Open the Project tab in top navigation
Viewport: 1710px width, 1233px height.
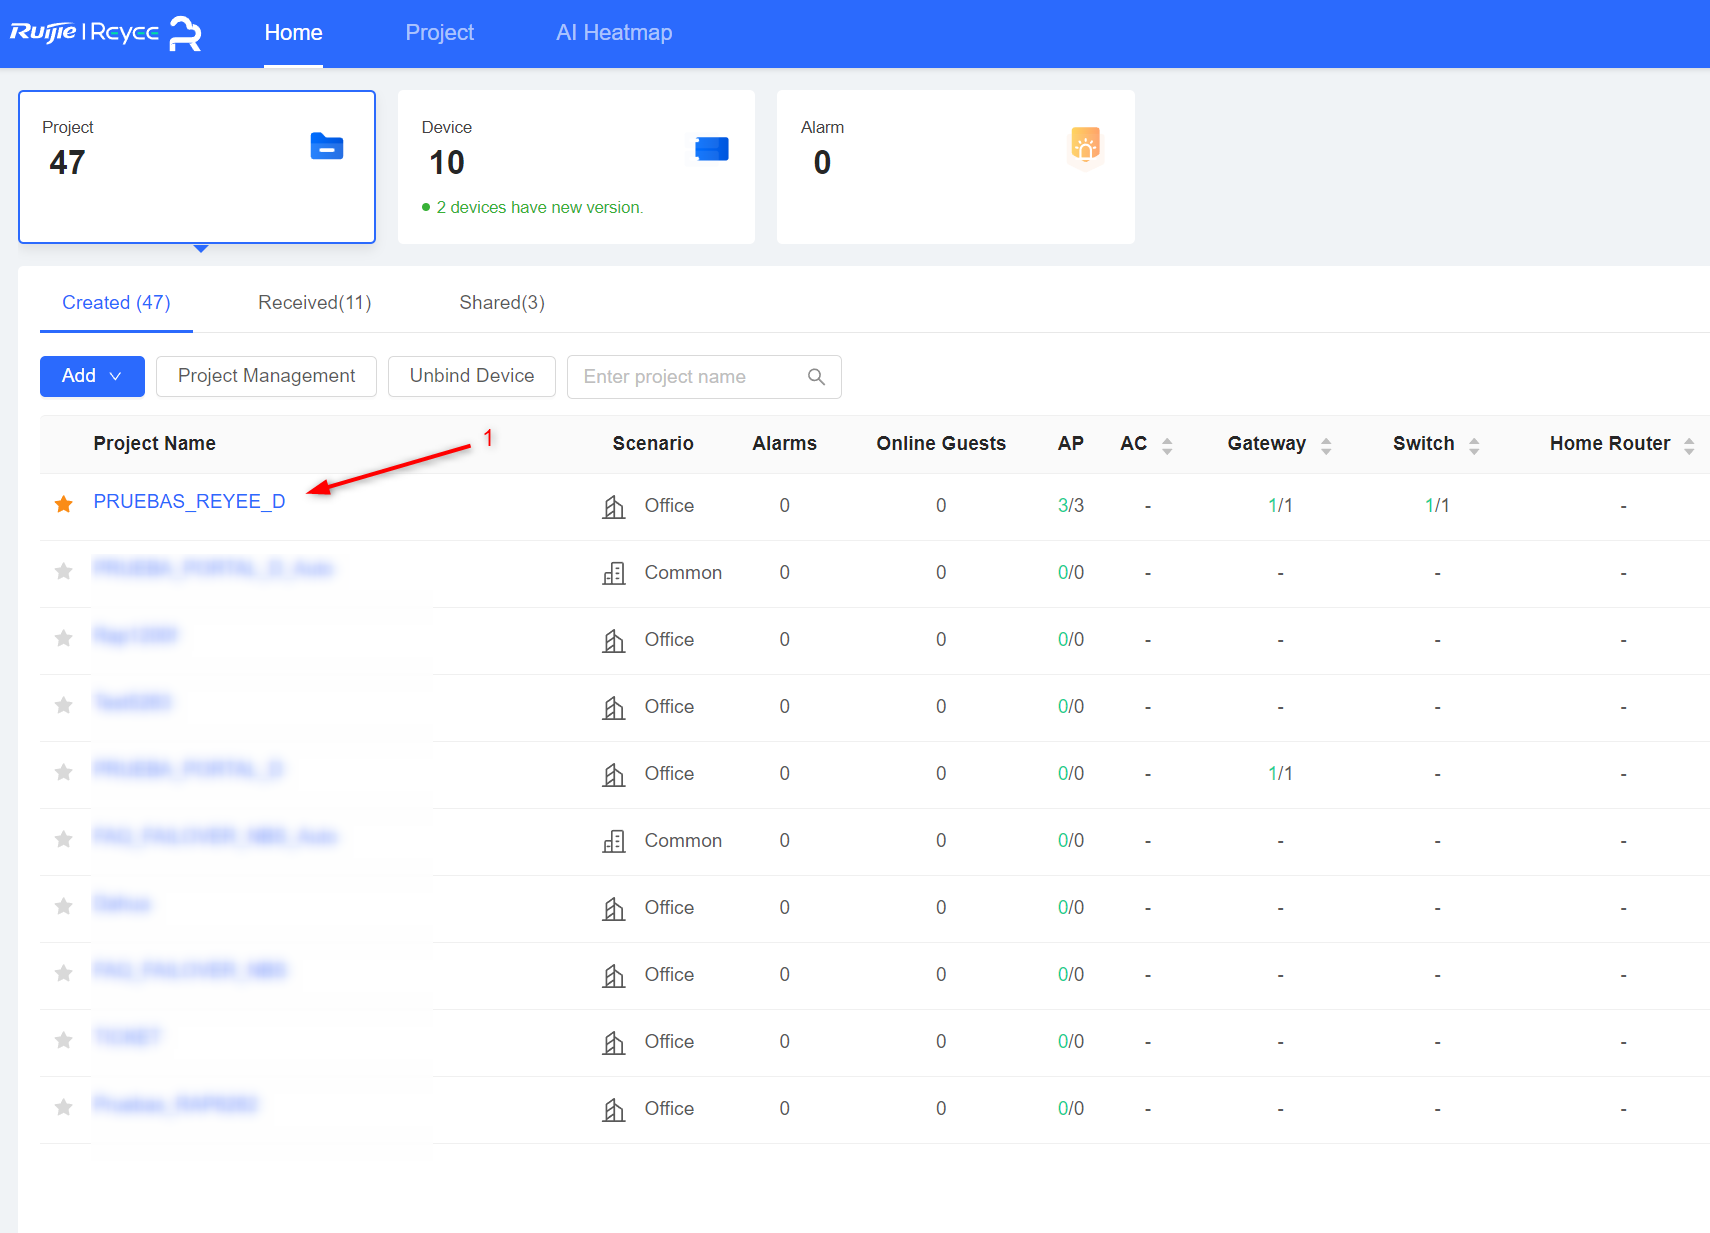point(440,33)
